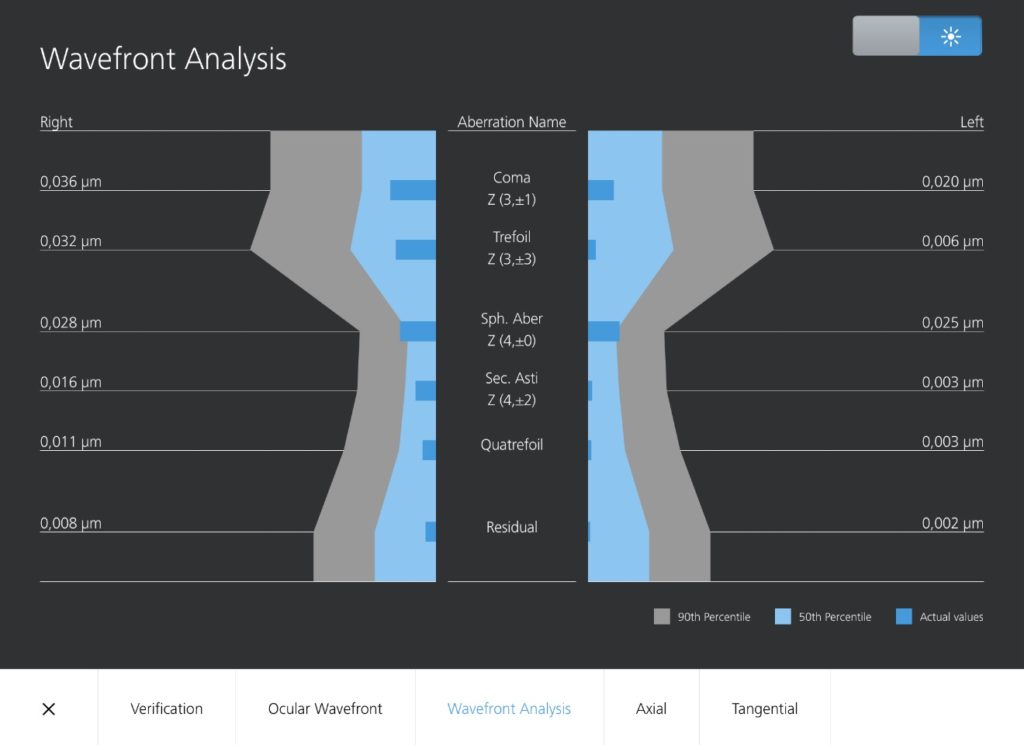Click the Quatrefoil aberration label
The width and height of the screenshot is (1024, 745).
[x=512, y=445]
